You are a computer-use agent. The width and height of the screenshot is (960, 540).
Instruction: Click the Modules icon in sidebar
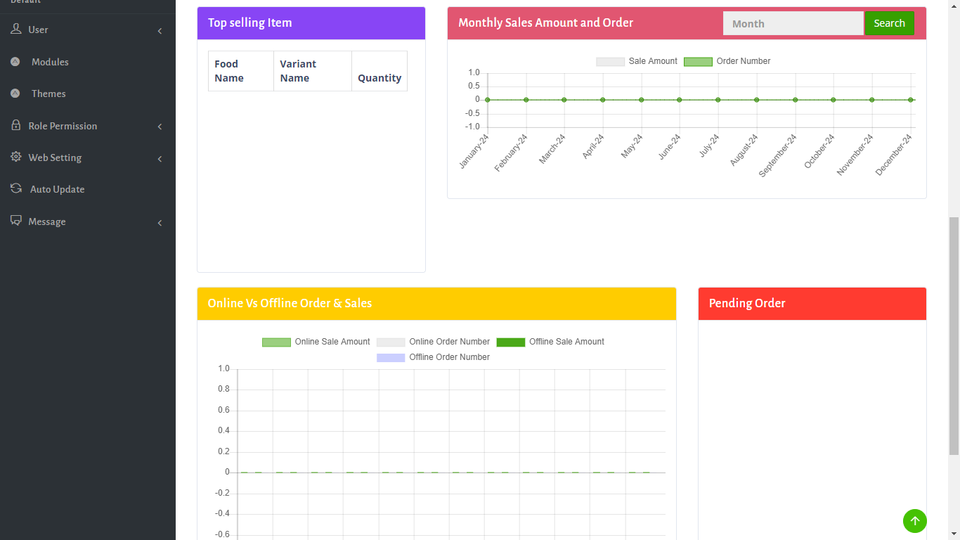(15, 61)
